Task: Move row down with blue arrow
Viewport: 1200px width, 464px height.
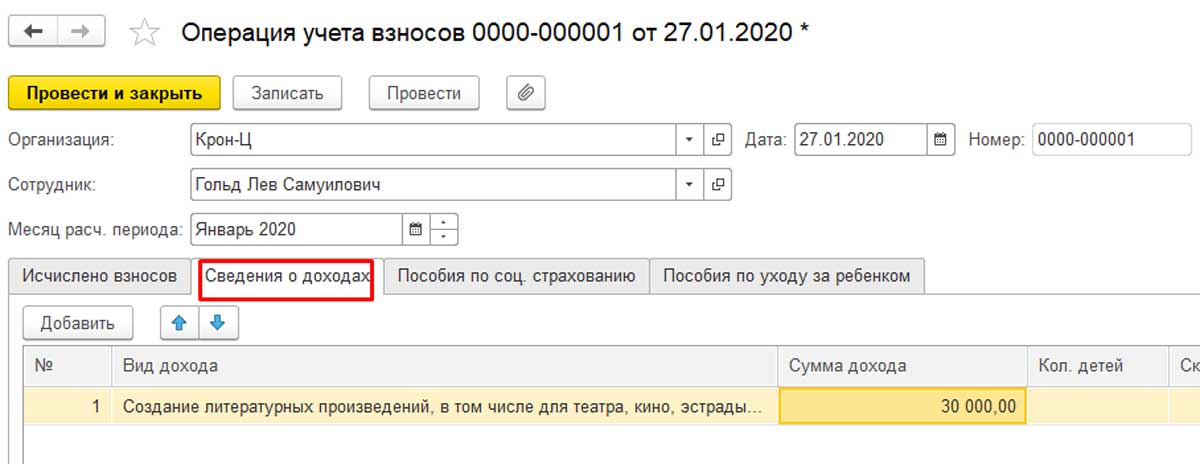Action: click(218, 323)
